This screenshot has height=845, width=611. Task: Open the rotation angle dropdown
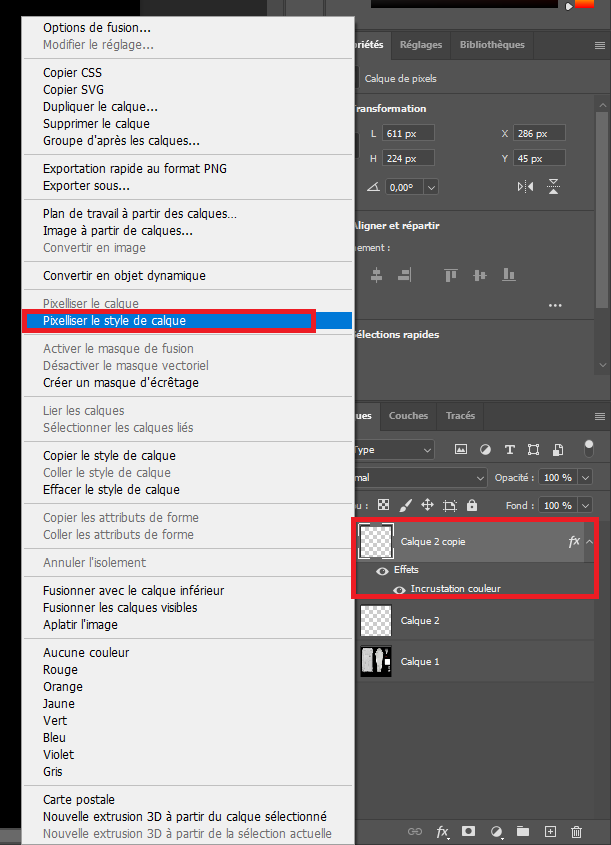pos(431,187)
